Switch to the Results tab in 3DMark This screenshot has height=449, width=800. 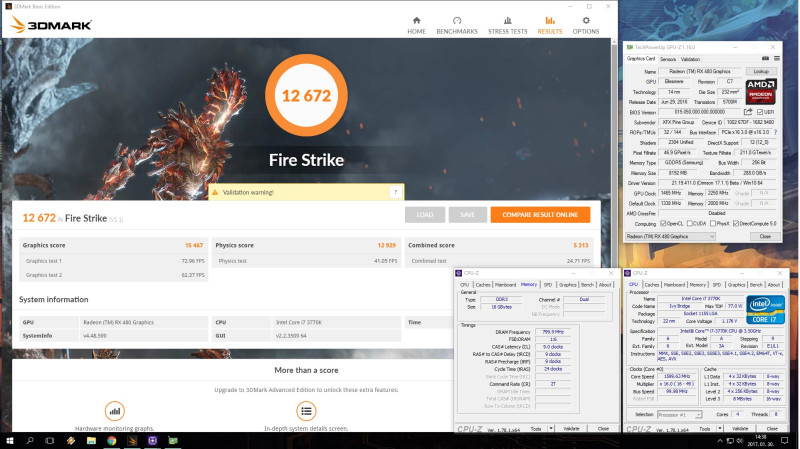coord(549,26)
